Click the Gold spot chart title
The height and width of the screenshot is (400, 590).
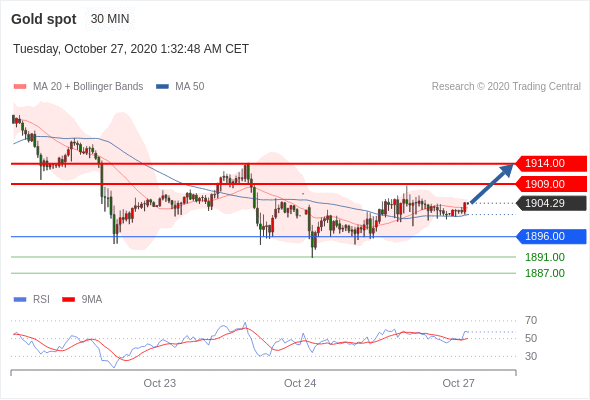coord(44,19)
